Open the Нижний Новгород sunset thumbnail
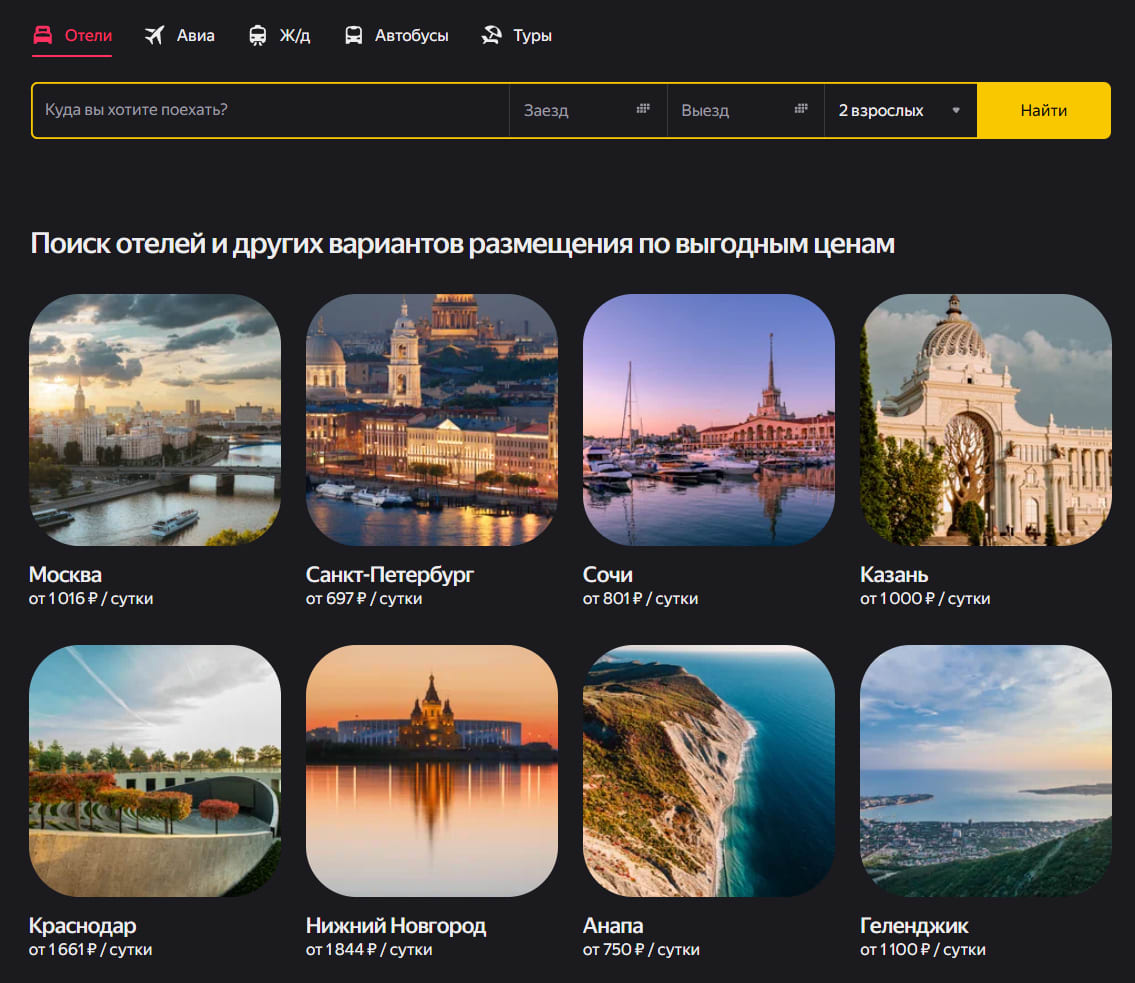Viewport: 1135px width, 983px height. tap(432, 771)
